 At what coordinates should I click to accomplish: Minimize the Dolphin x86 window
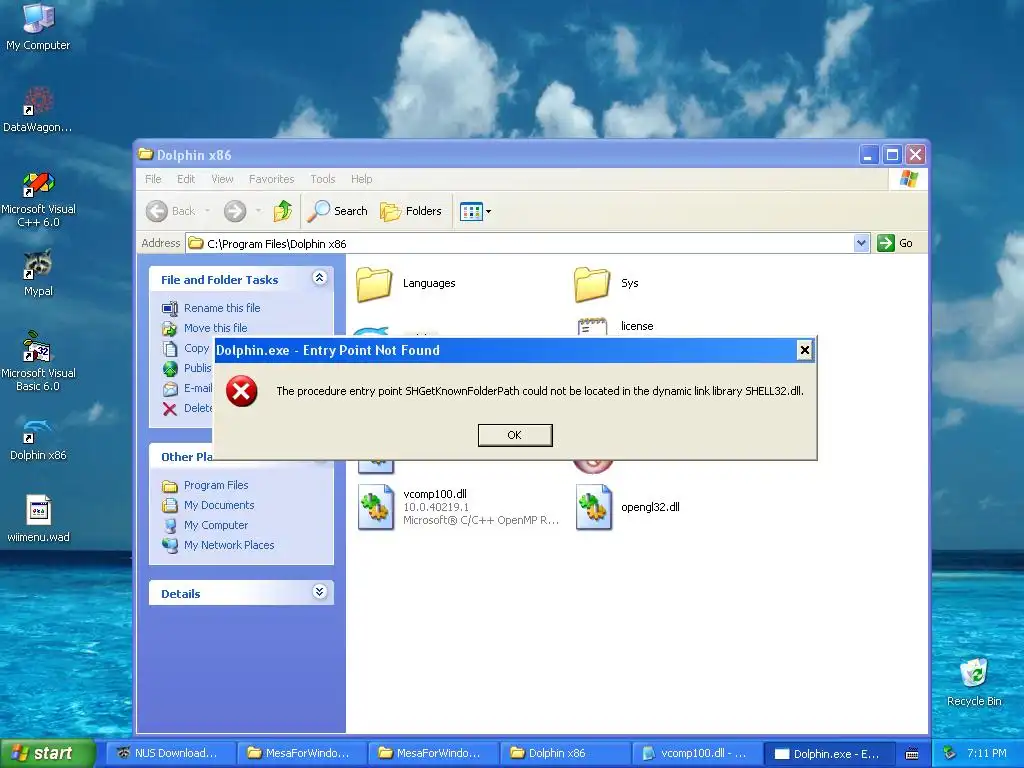click(x=869, y=155)
